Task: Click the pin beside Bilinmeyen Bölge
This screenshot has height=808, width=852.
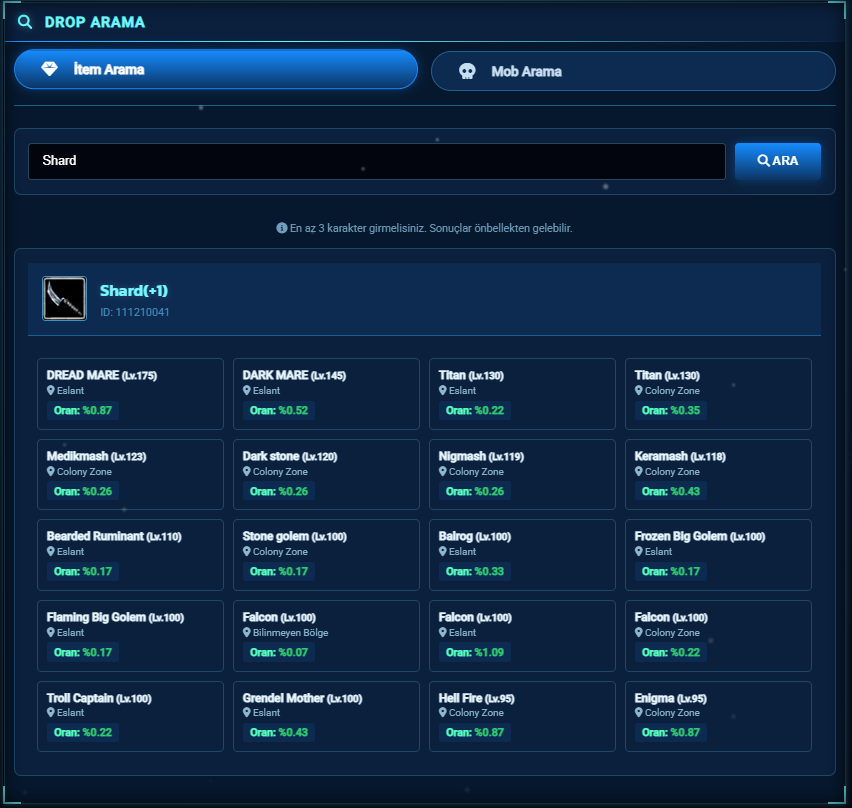Action: tap(247, 632)
